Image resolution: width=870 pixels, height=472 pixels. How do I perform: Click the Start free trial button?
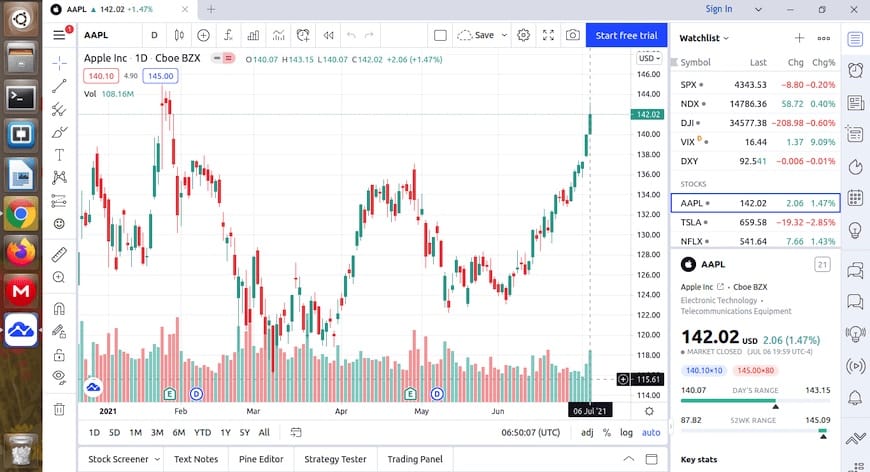[x=626, y=35]
